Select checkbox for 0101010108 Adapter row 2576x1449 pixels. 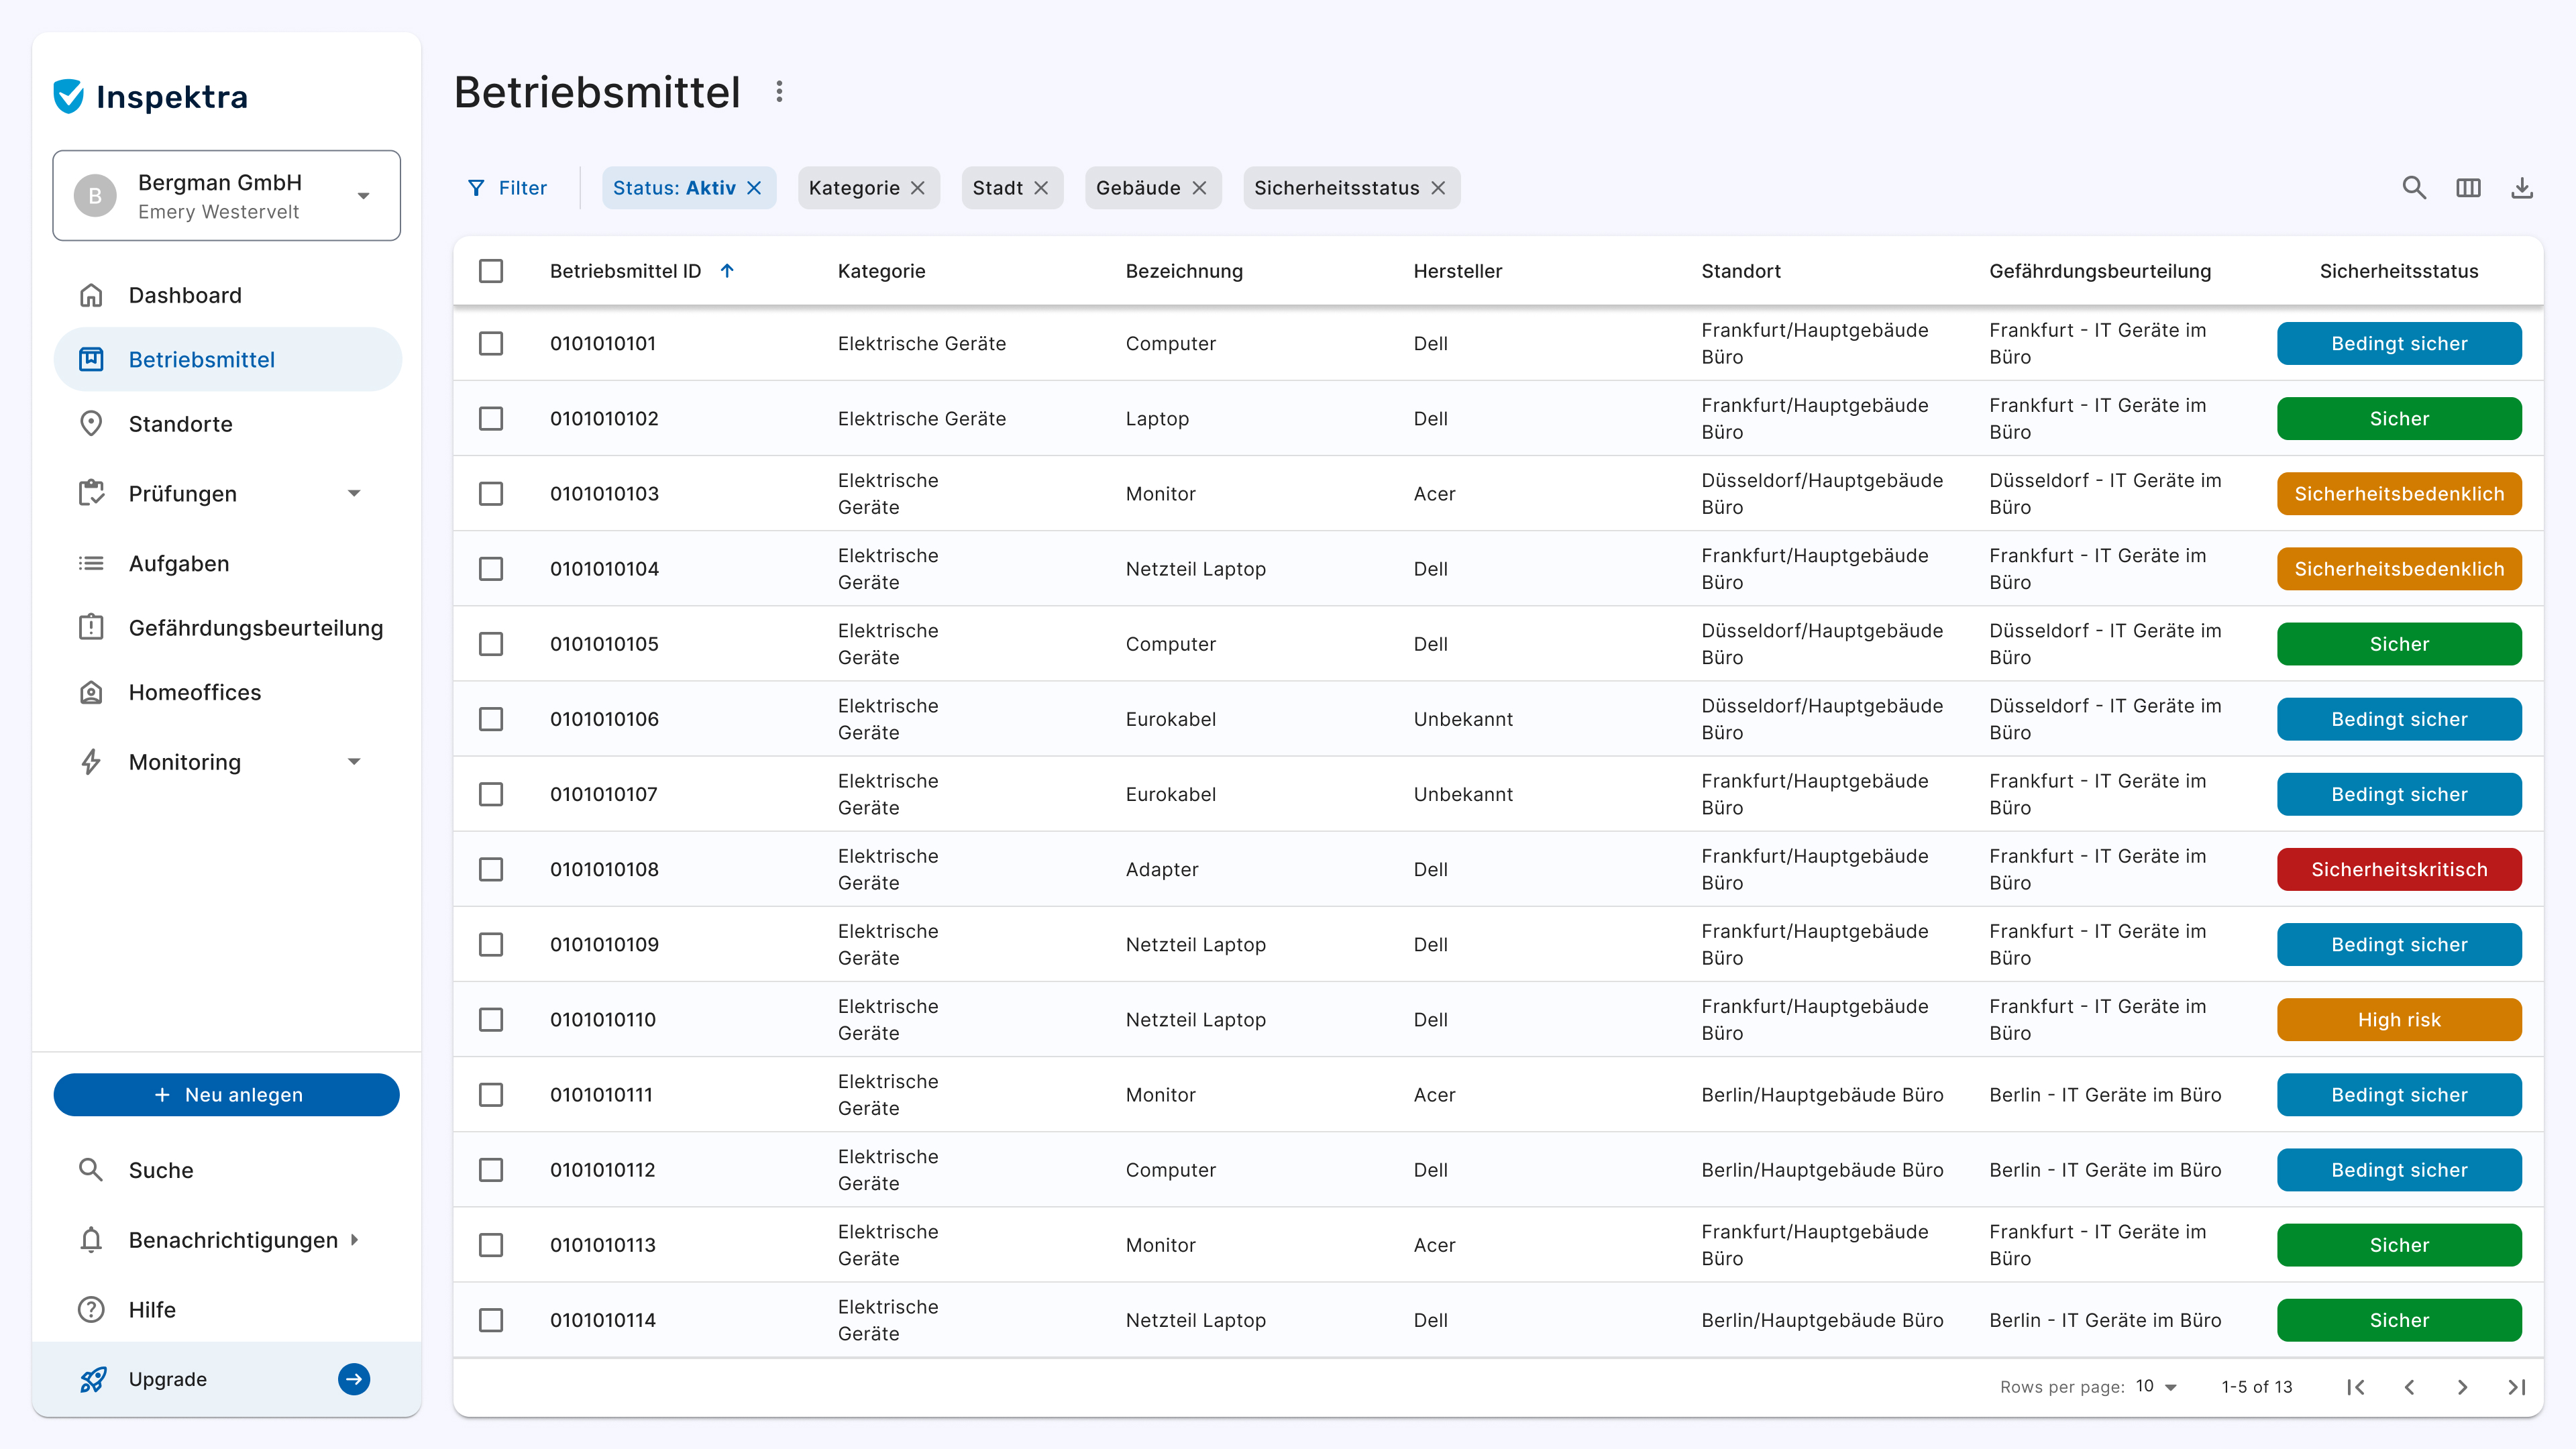[x=491, y=869]
